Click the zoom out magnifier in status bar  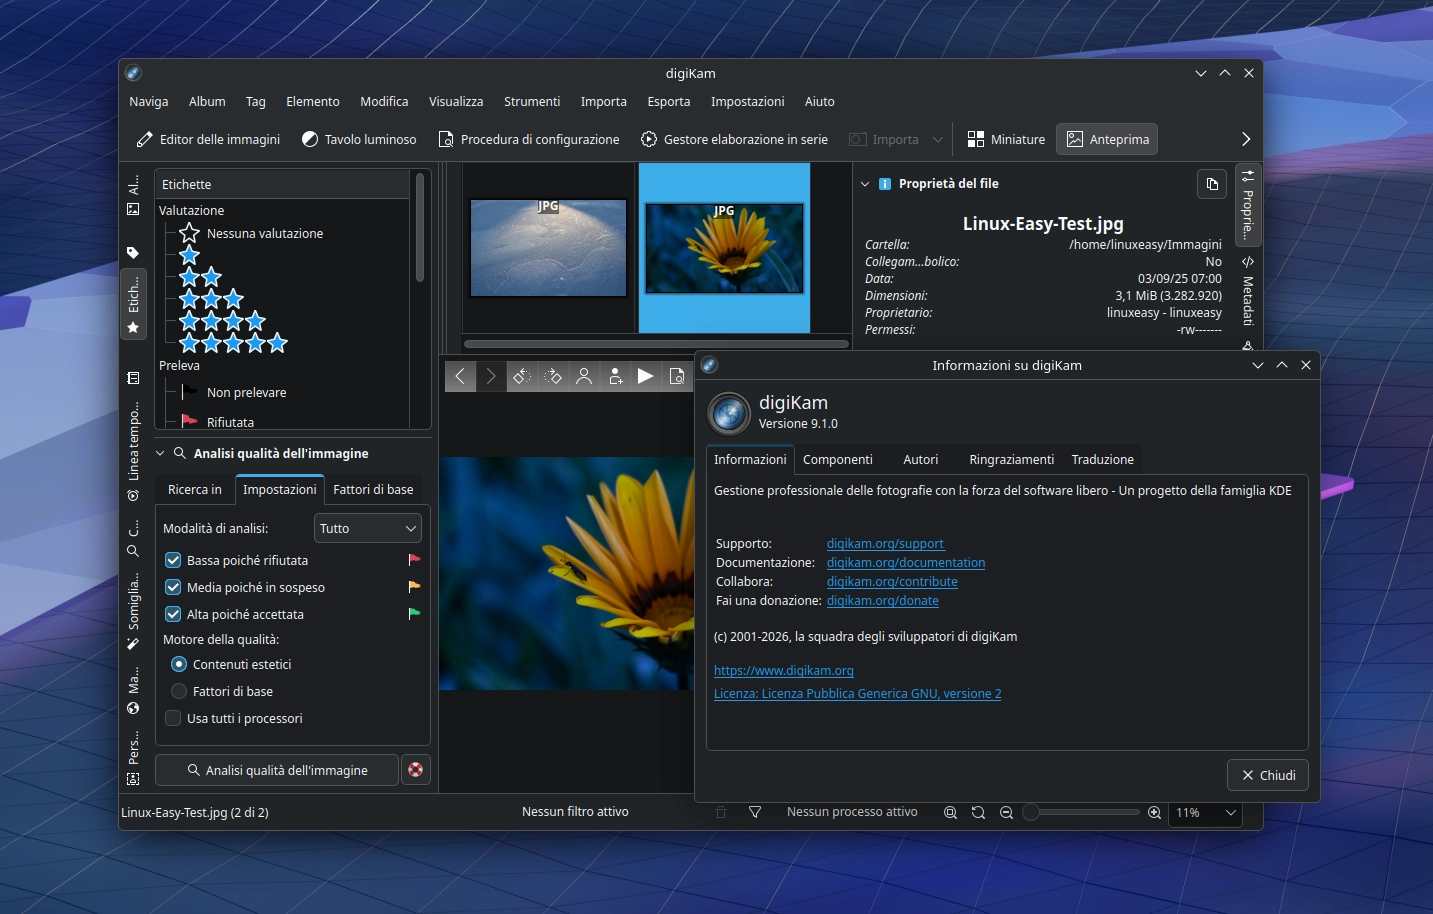coord(1006,812)
